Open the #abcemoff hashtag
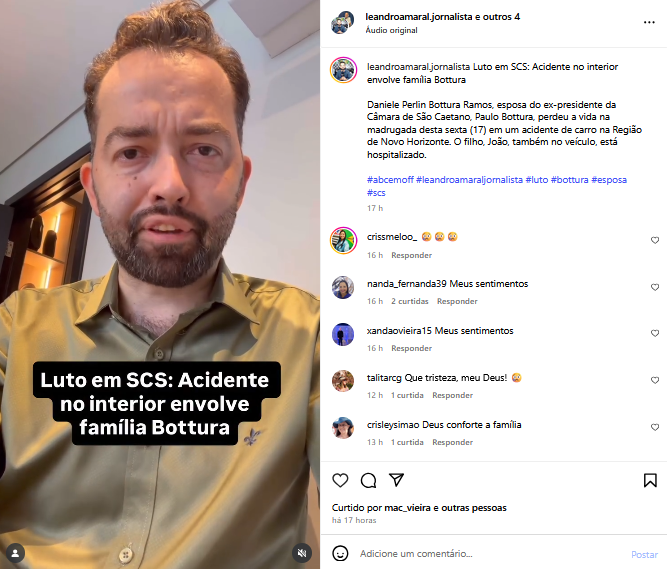The width and height of the screenshot is (667, 569). click(390, 179)
